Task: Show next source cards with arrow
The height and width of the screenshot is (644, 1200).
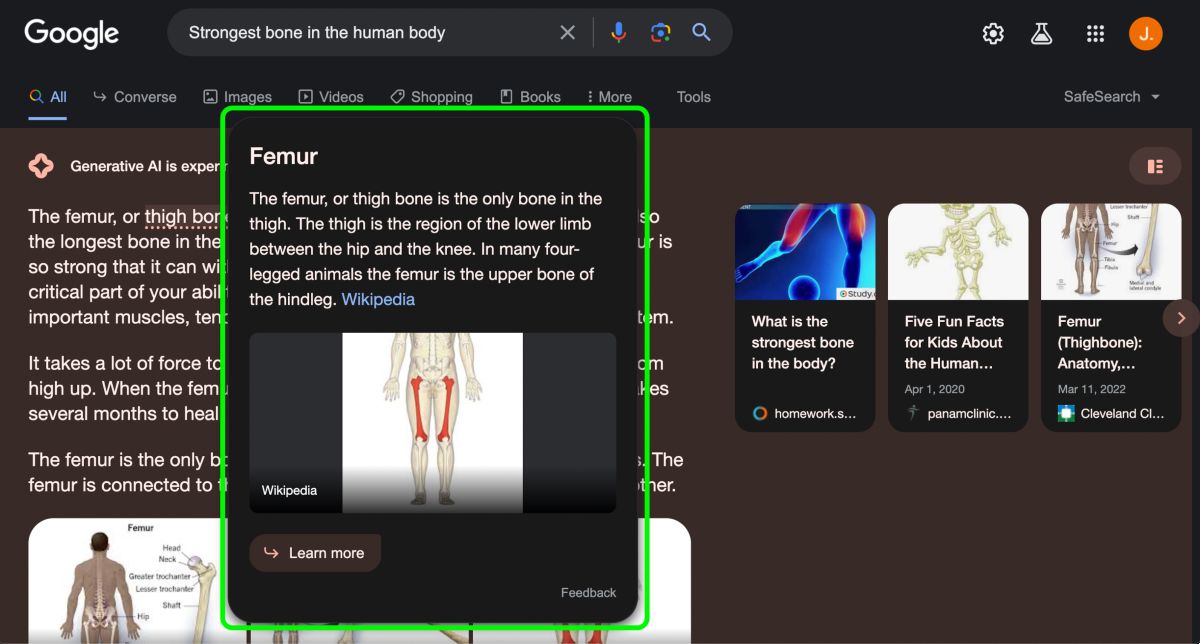Action: (x=1181, y=318)
